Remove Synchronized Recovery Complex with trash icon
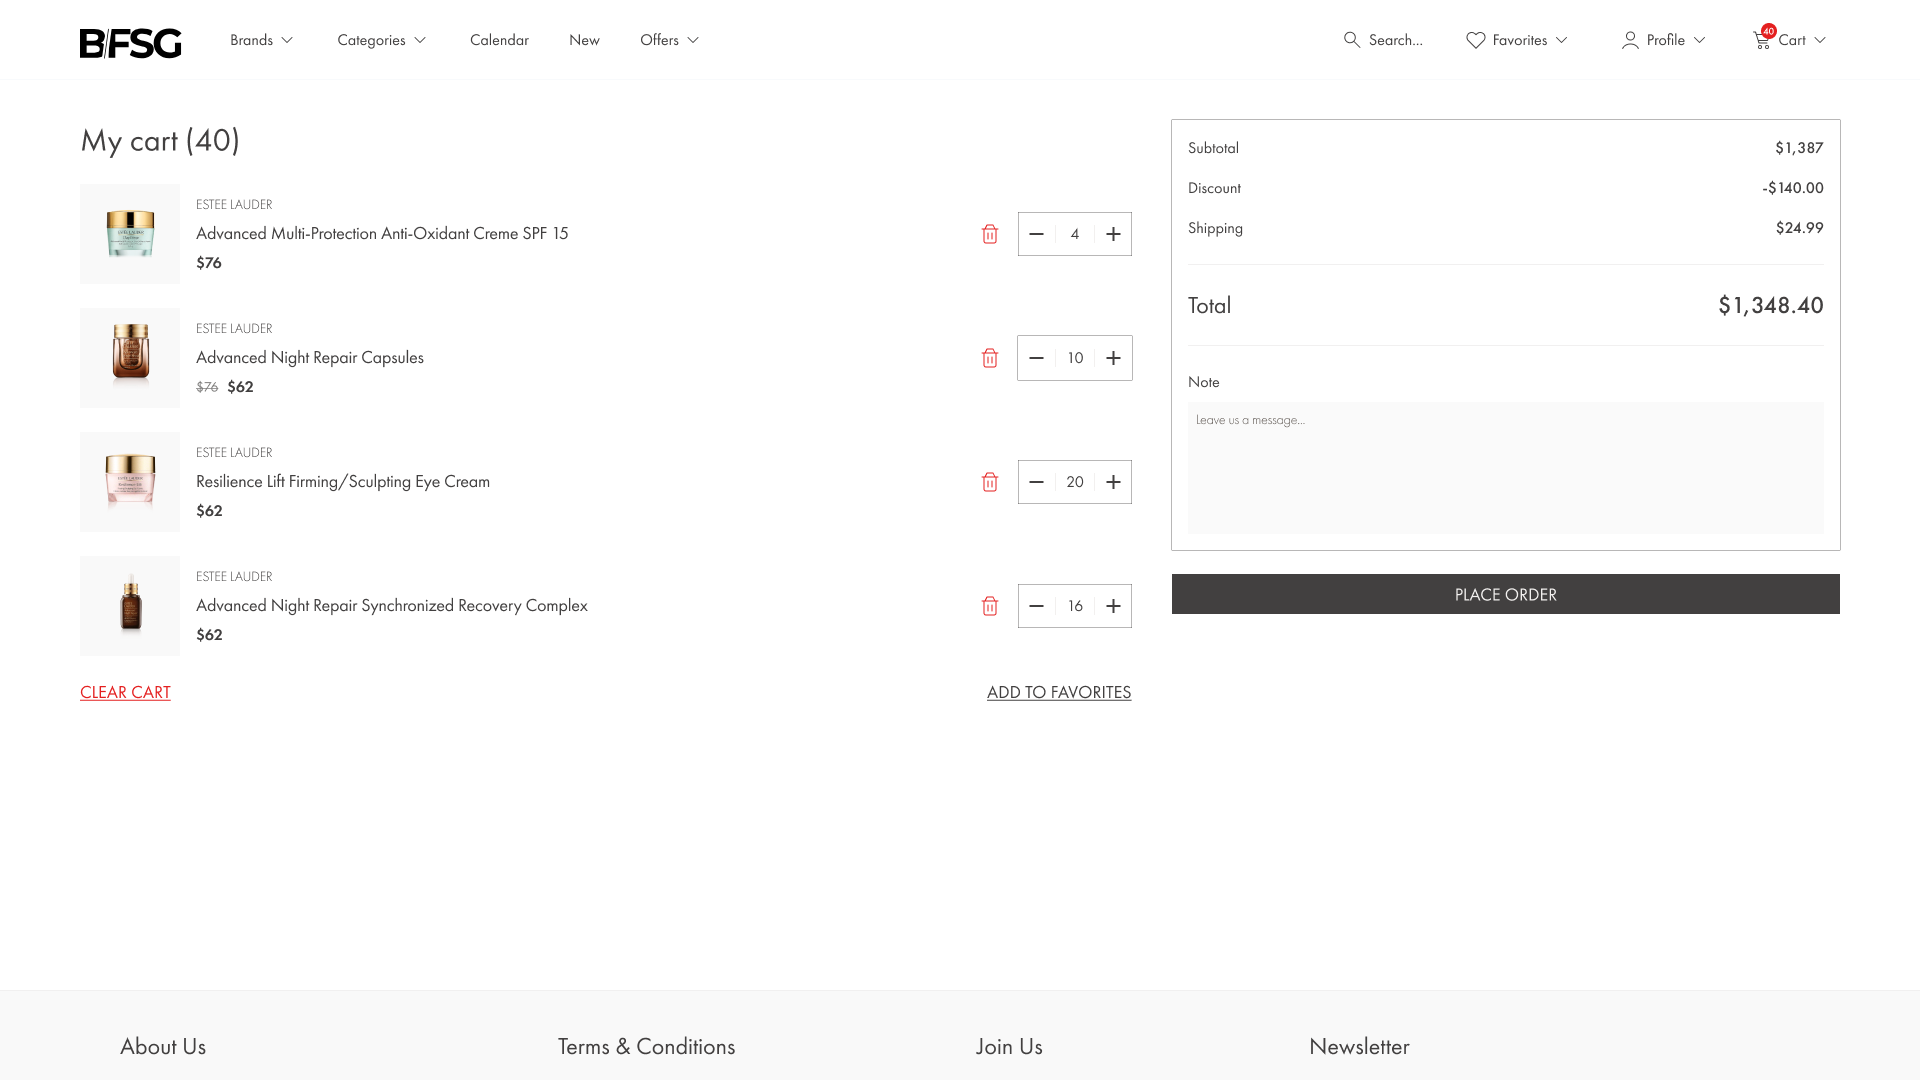Screen dimensions: 1920x1080 (x=990, y=606)
